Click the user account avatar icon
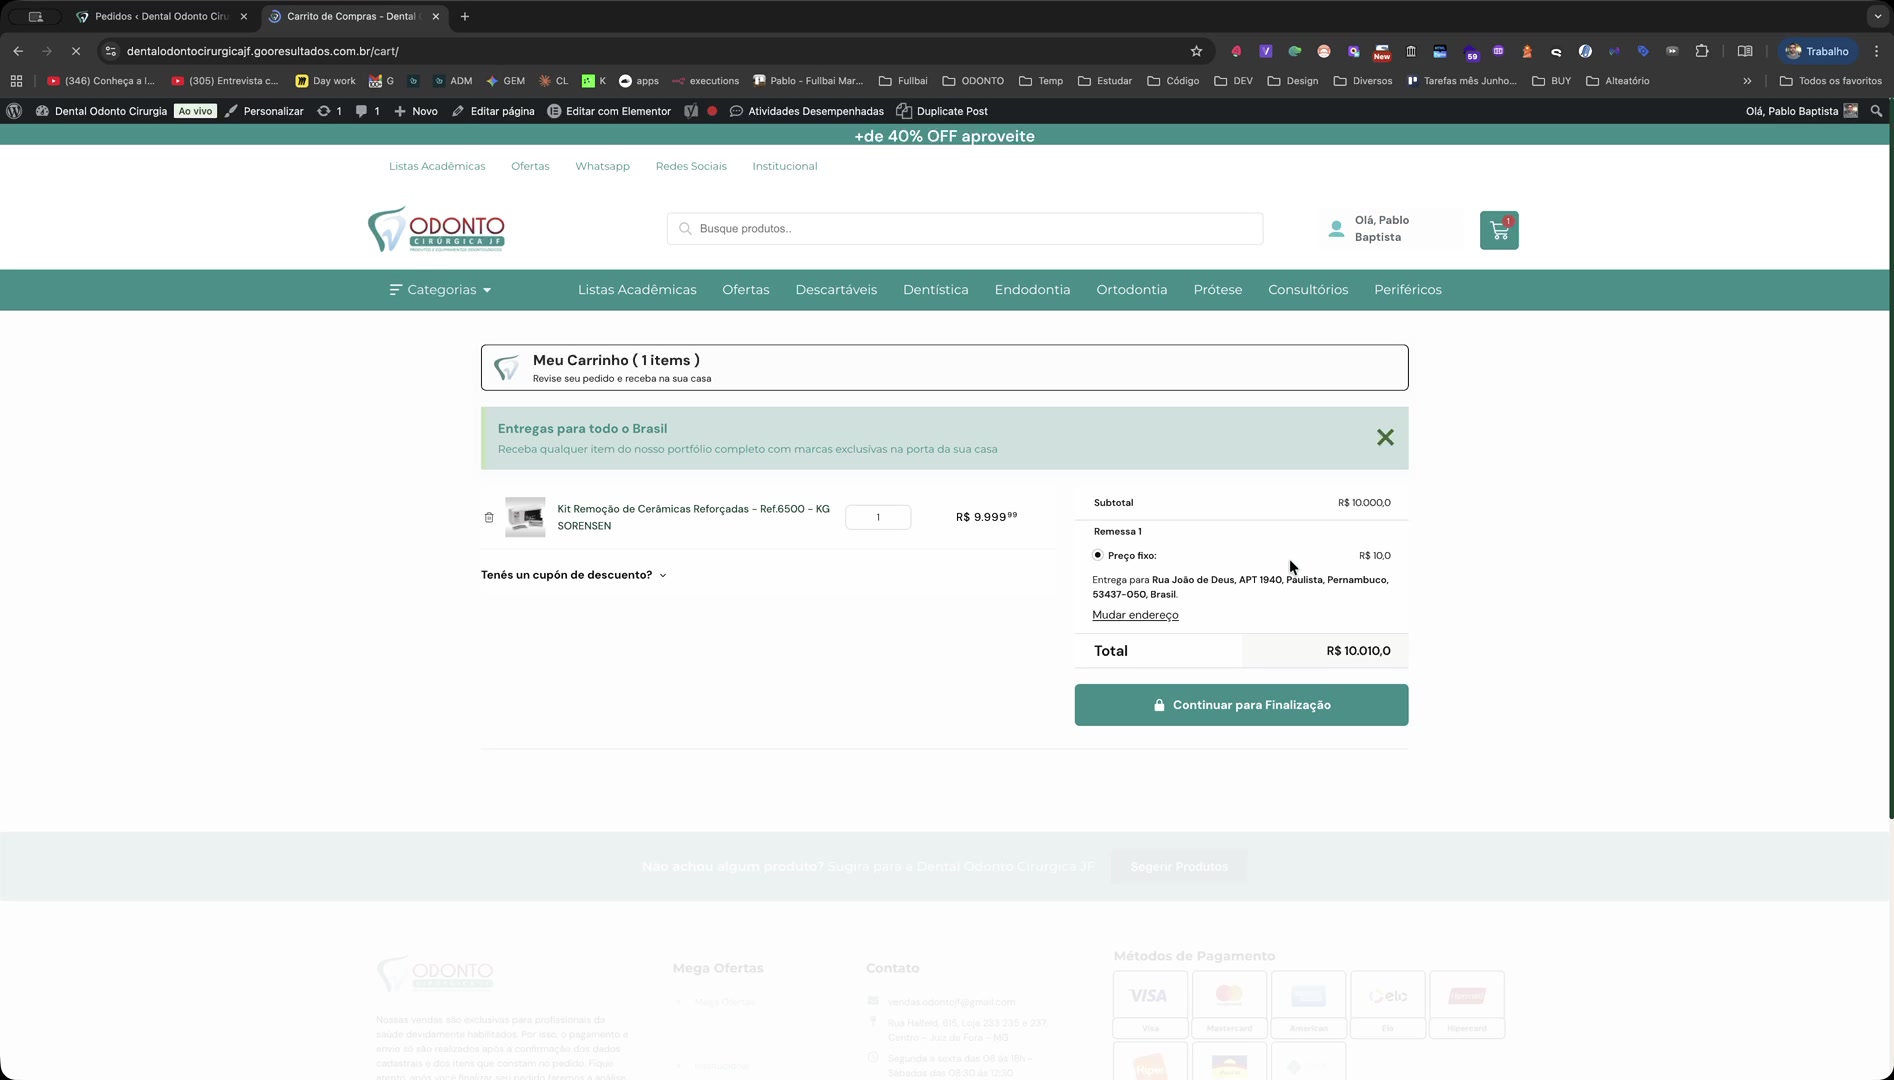1894x1080 pixels. (x=1336, y=229)
